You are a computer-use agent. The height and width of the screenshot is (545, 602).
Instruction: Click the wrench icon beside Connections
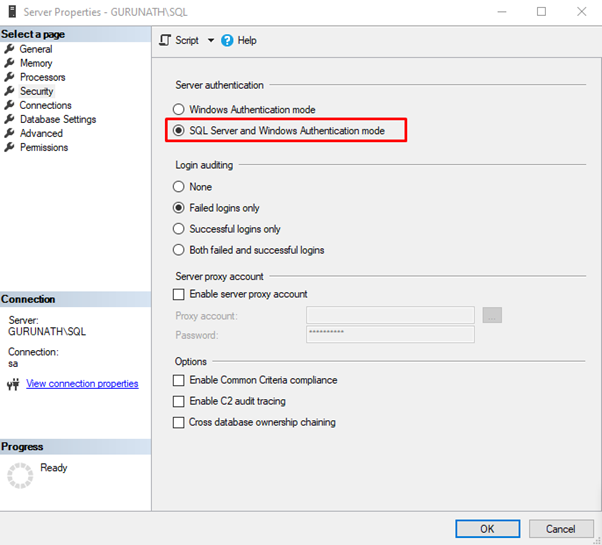pos(9,105)
